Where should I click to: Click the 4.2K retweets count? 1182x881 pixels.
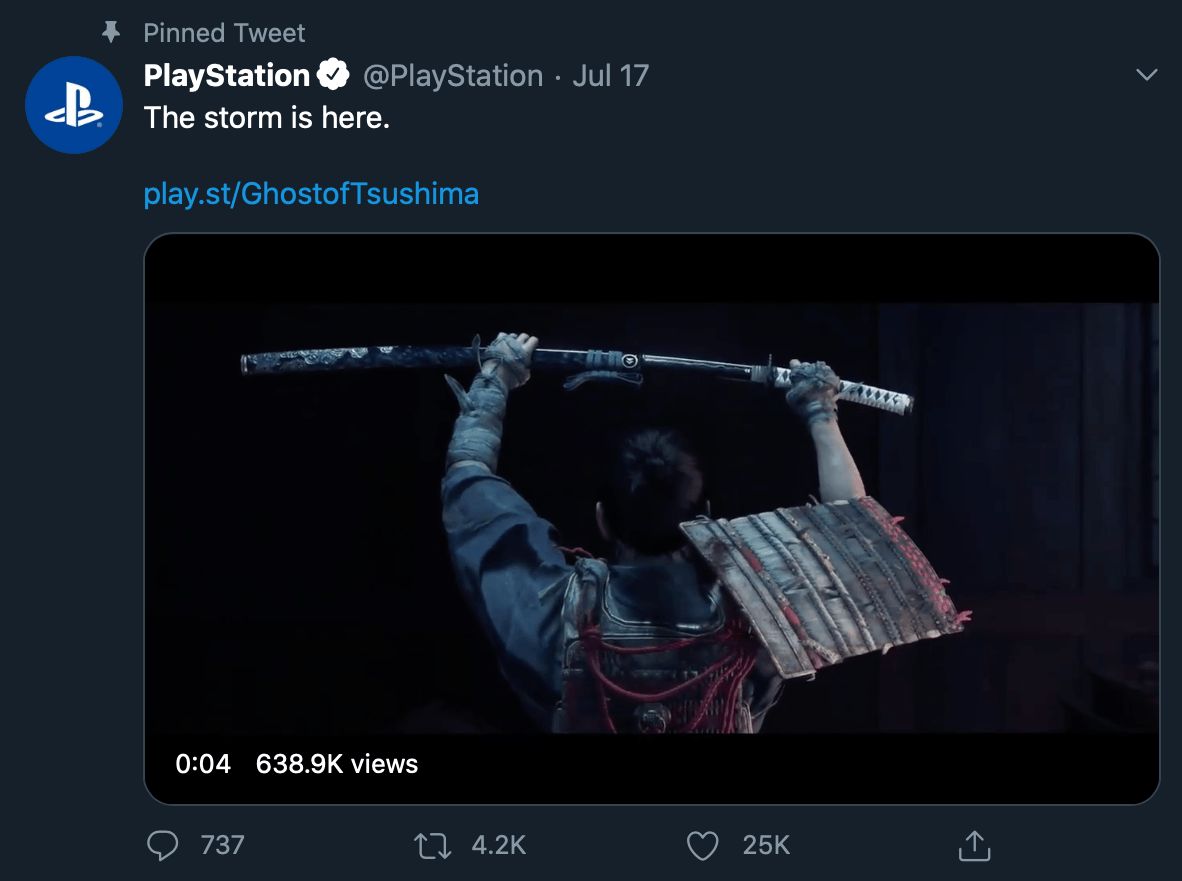498,846
